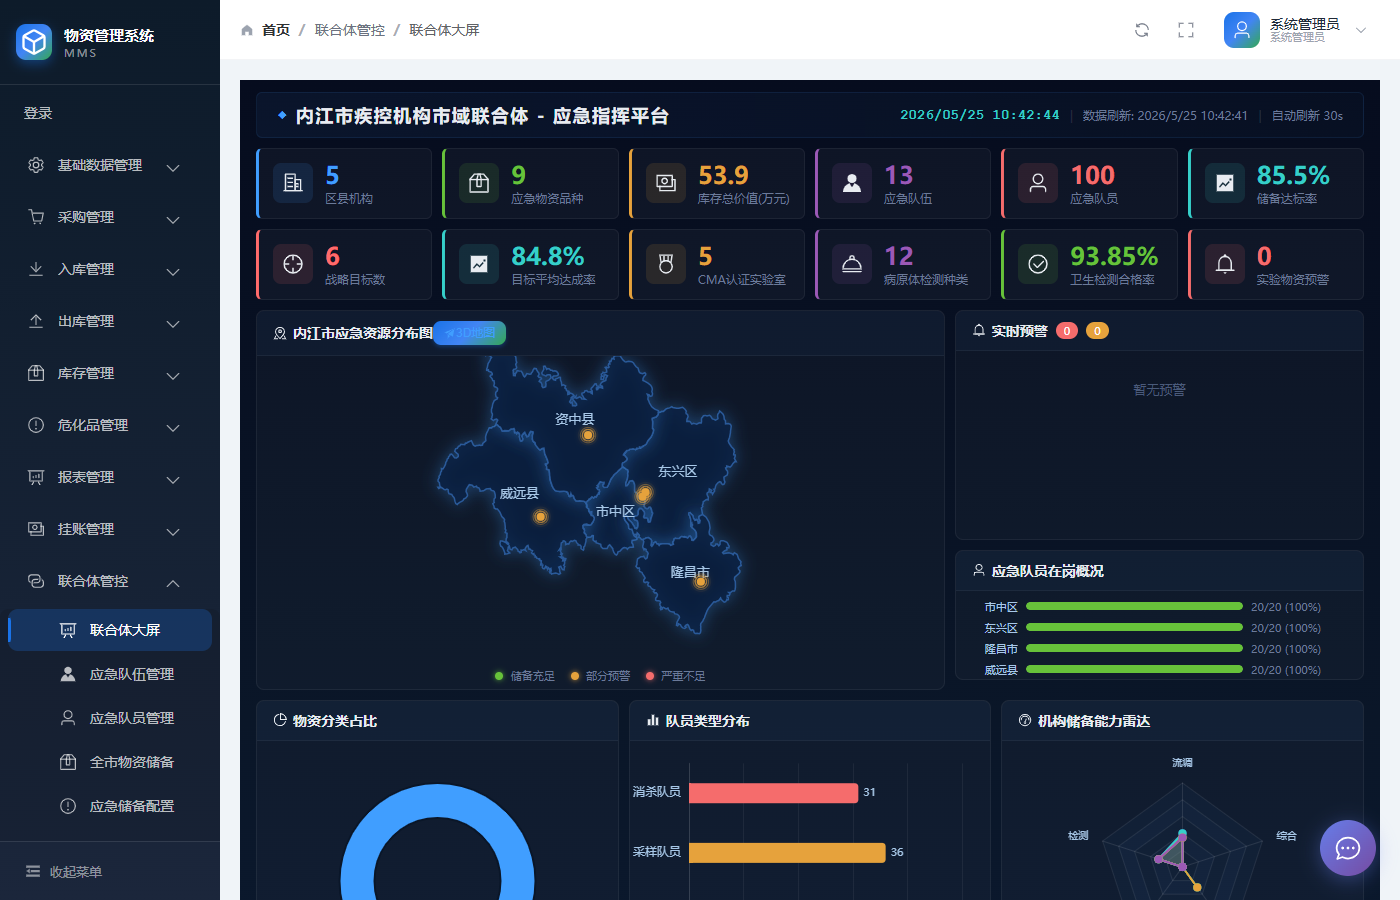The width and height of the screenshot is (1400, 900).
Task: Click the home icon in breadcrumb
Action: [247, 30]
